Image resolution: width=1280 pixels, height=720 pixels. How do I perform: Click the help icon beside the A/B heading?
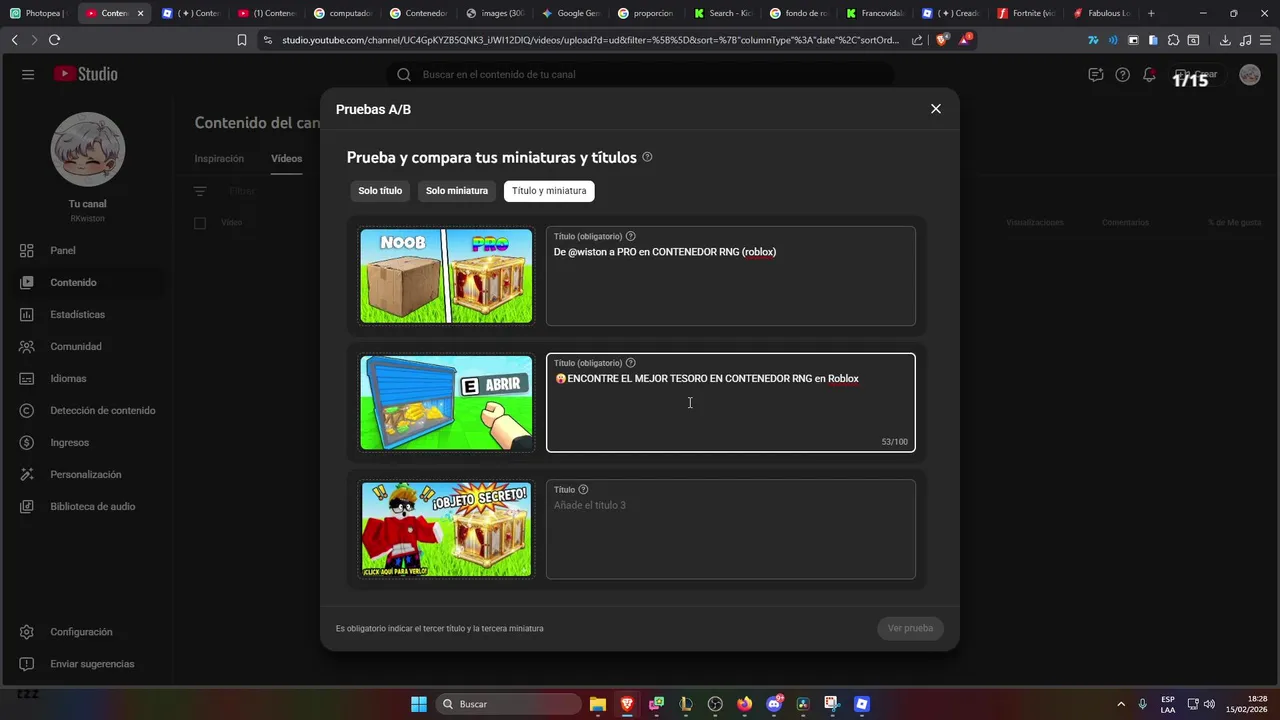point(647,157)
